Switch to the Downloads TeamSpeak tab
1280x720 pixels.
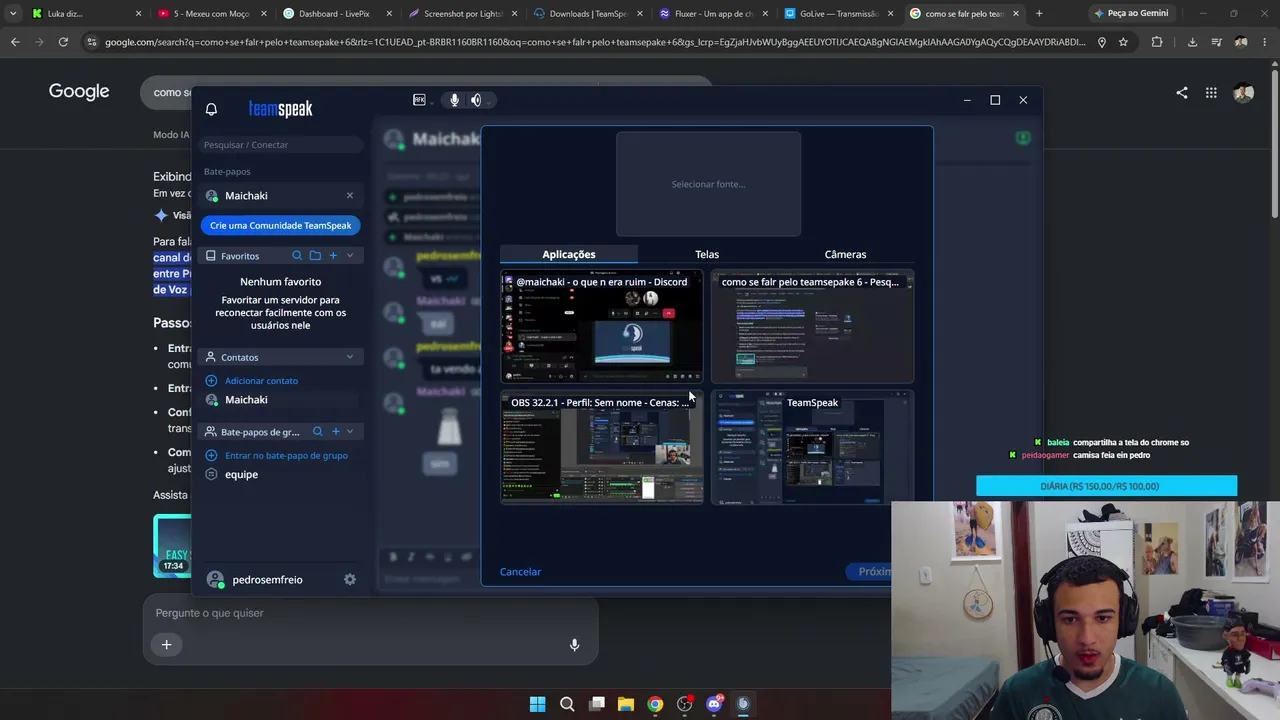[588, 14]
